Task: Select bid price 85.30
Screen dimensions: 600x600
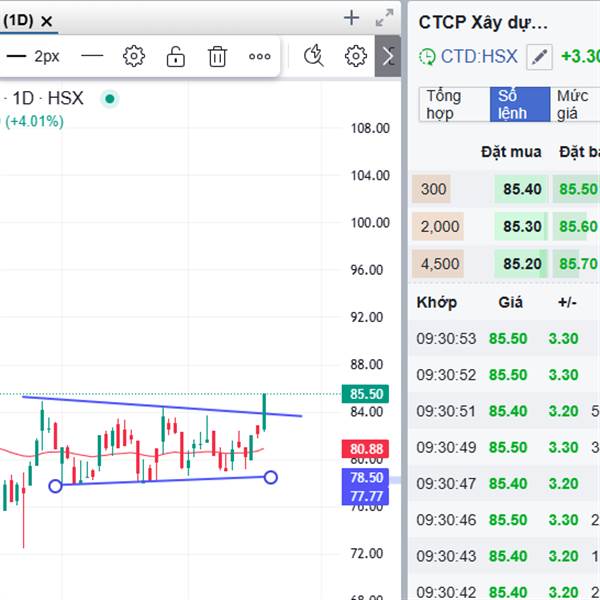Action: tap(522, 227)
